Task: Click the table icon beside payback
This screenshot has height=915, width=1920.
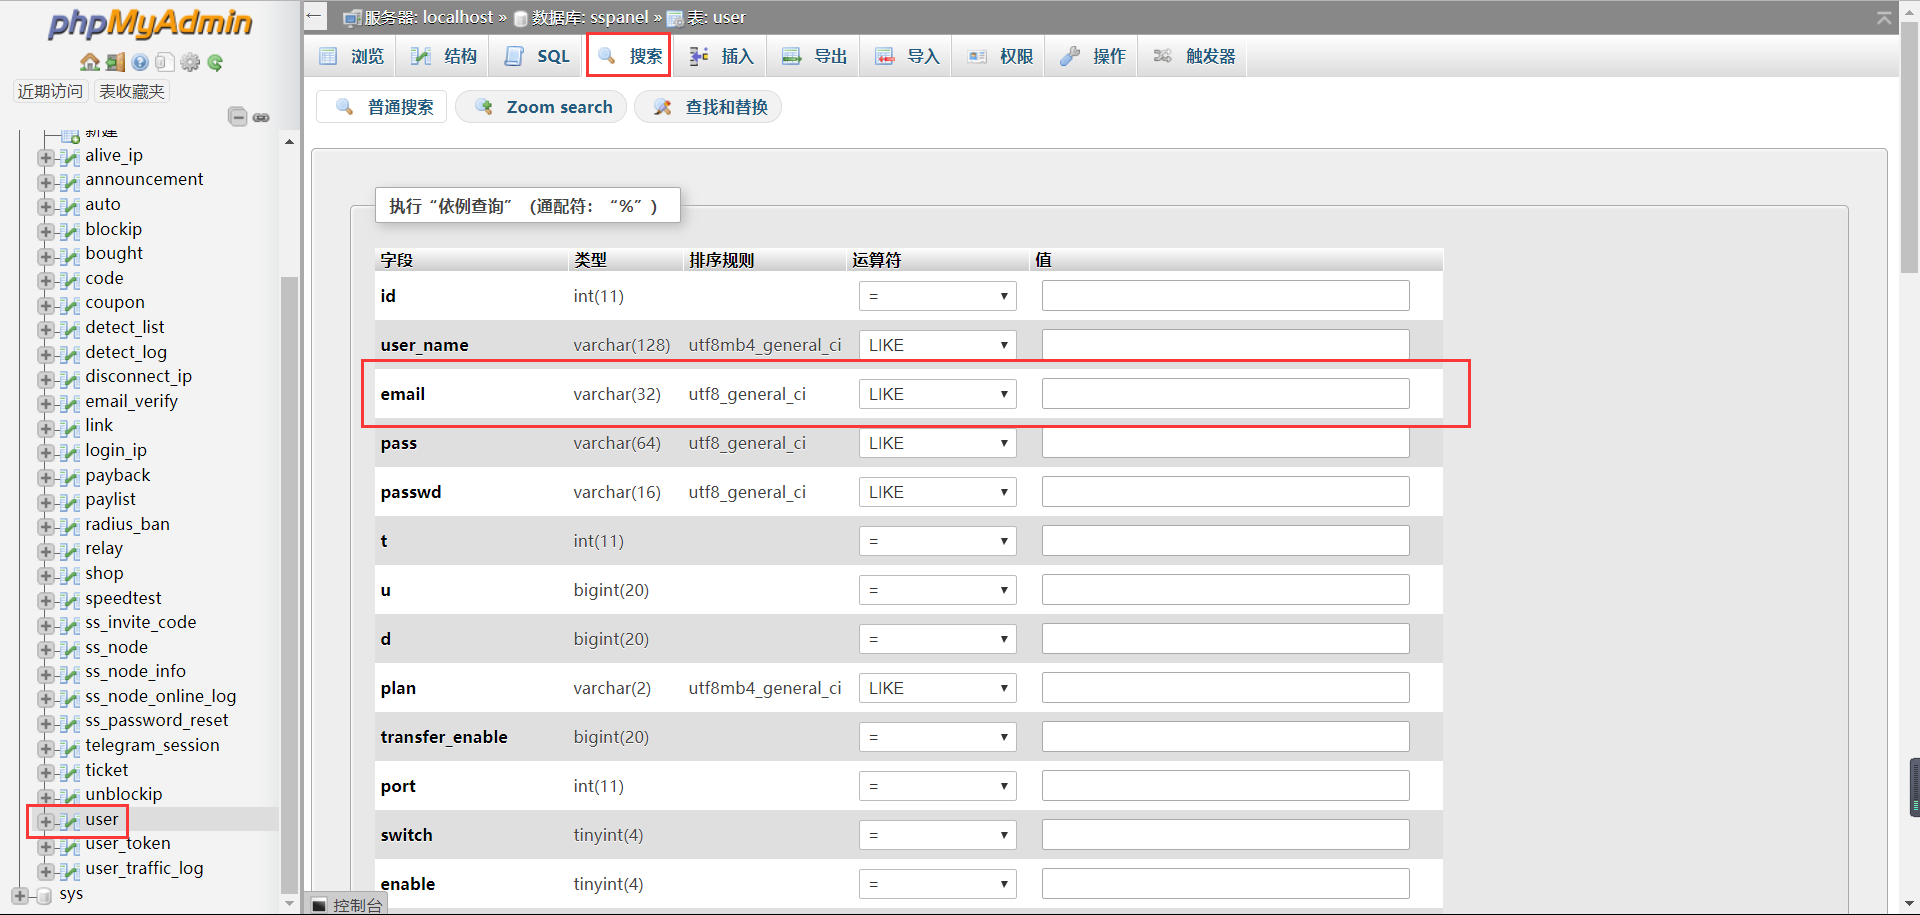Action: point(69,476)
